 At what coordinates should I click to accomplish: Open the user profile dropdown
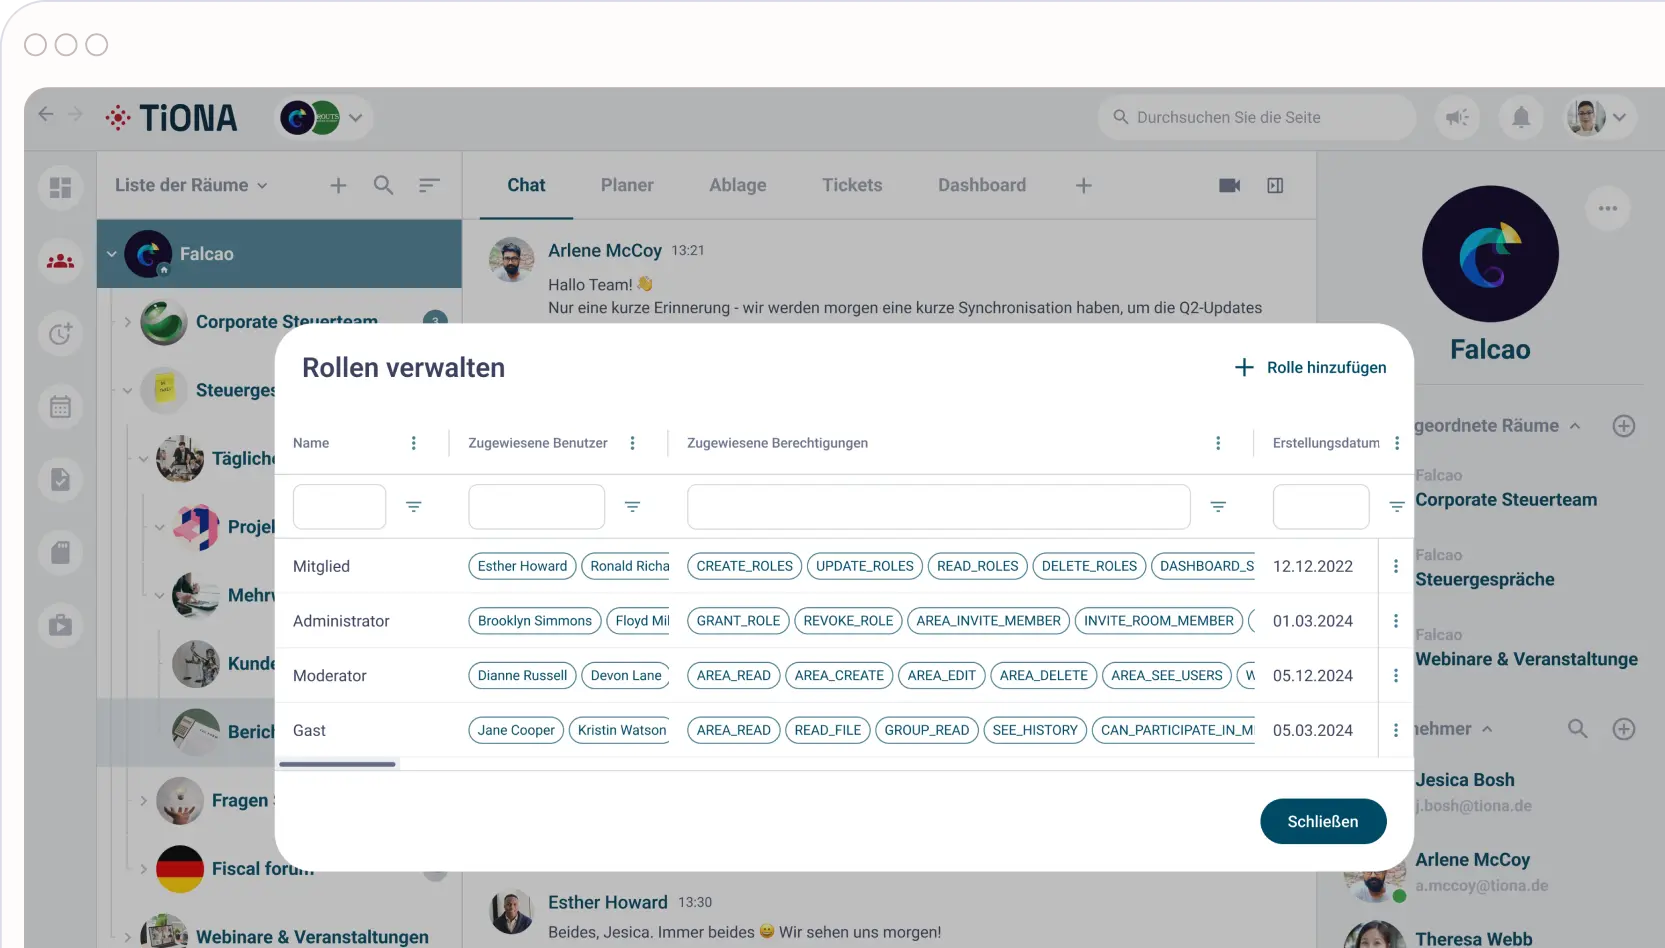tap(1598, 117)
